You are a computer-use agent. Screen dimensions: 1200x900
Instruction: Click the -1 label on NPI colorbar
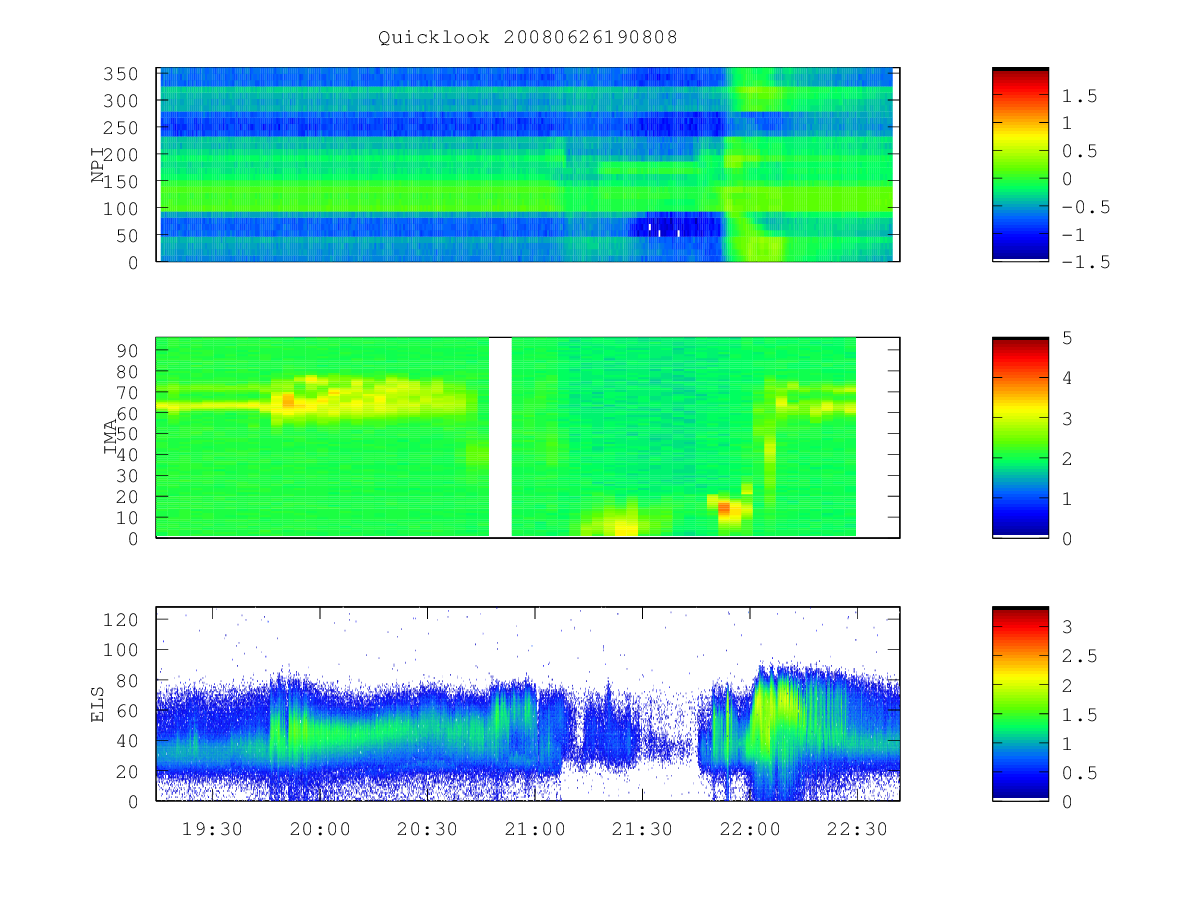[x=1075, y=234]
